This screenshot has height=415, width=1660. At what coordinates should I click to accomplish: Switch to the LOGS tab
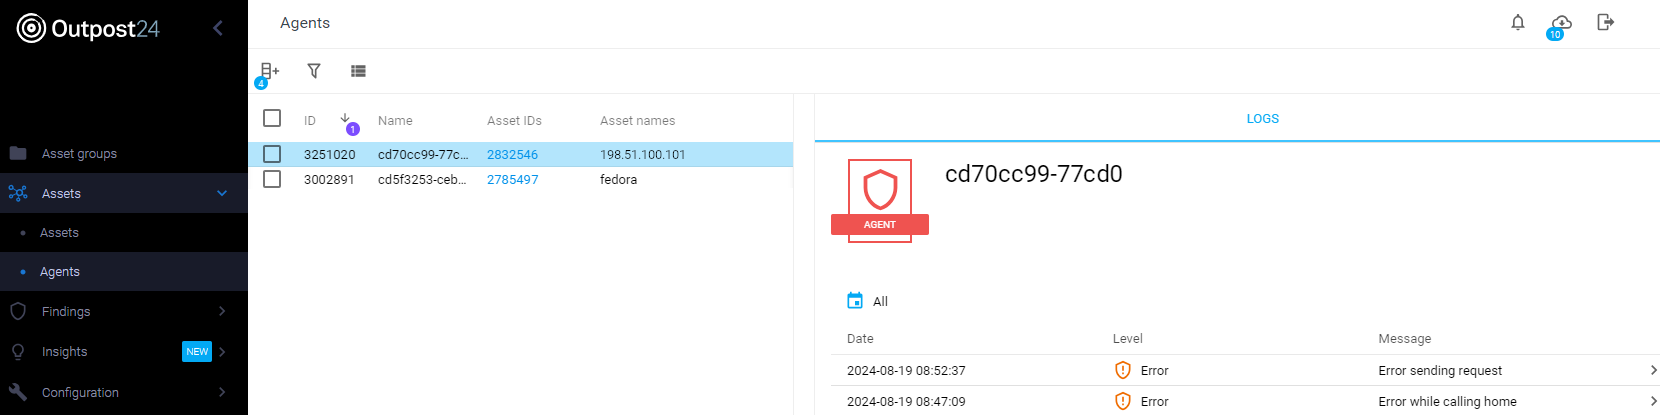1262,118
